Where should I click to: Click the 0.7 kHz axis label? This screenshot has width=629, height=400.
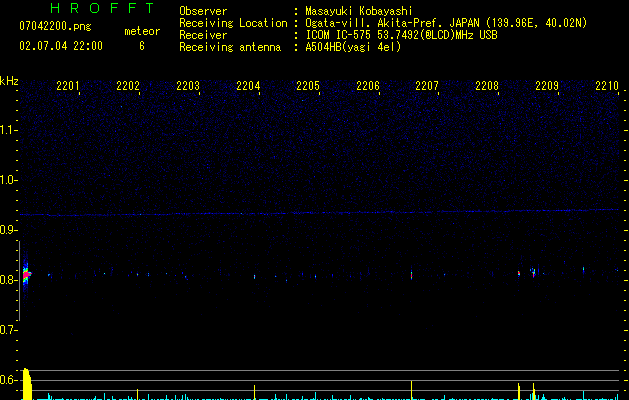[x=8, y=330]
